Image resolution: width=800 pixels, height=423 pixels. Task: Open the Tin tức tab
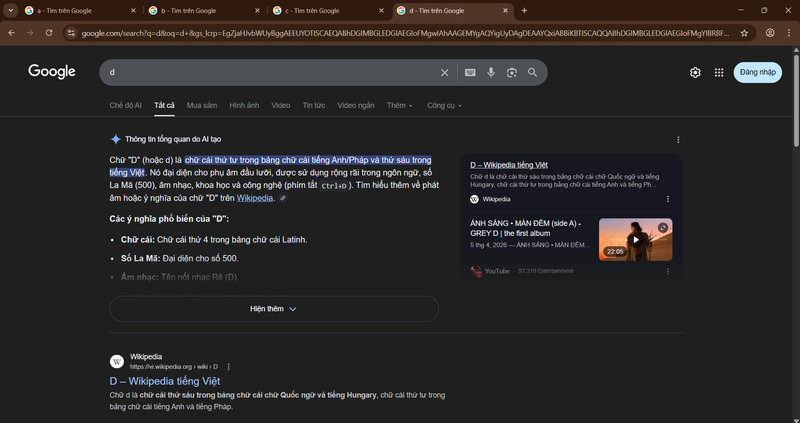pos(314,105)
